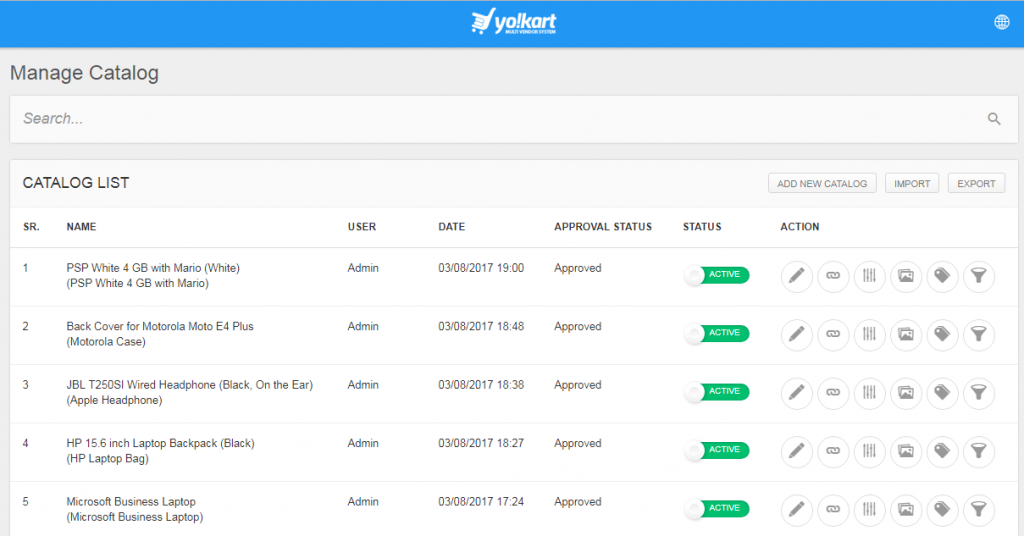This screenshot has width=1024, height=536.
Task: Focus the Search catalog input field
Action: [513, 119]
